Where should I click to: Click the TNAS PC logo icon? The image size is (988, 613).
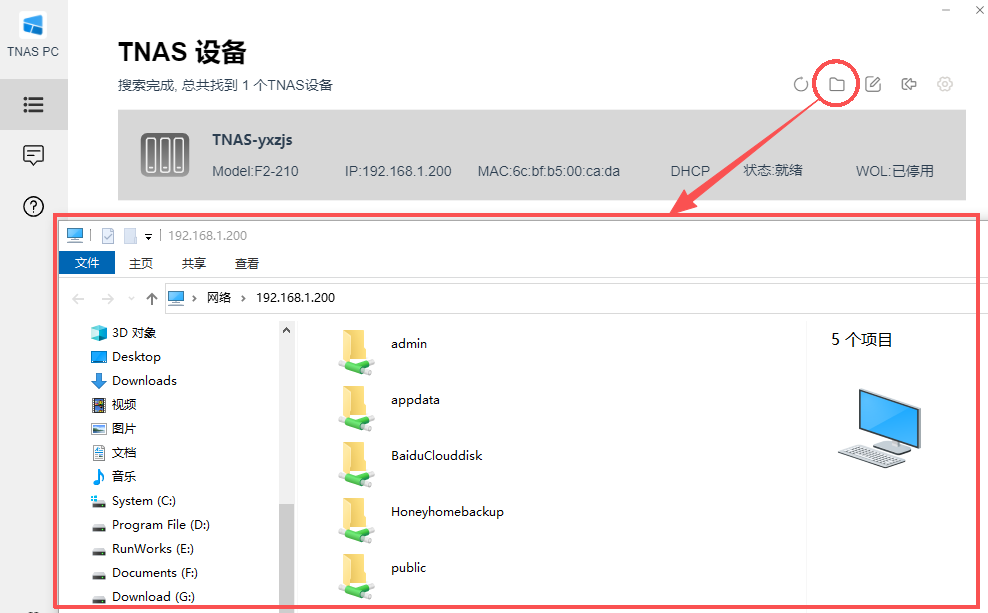click(33, 25)
